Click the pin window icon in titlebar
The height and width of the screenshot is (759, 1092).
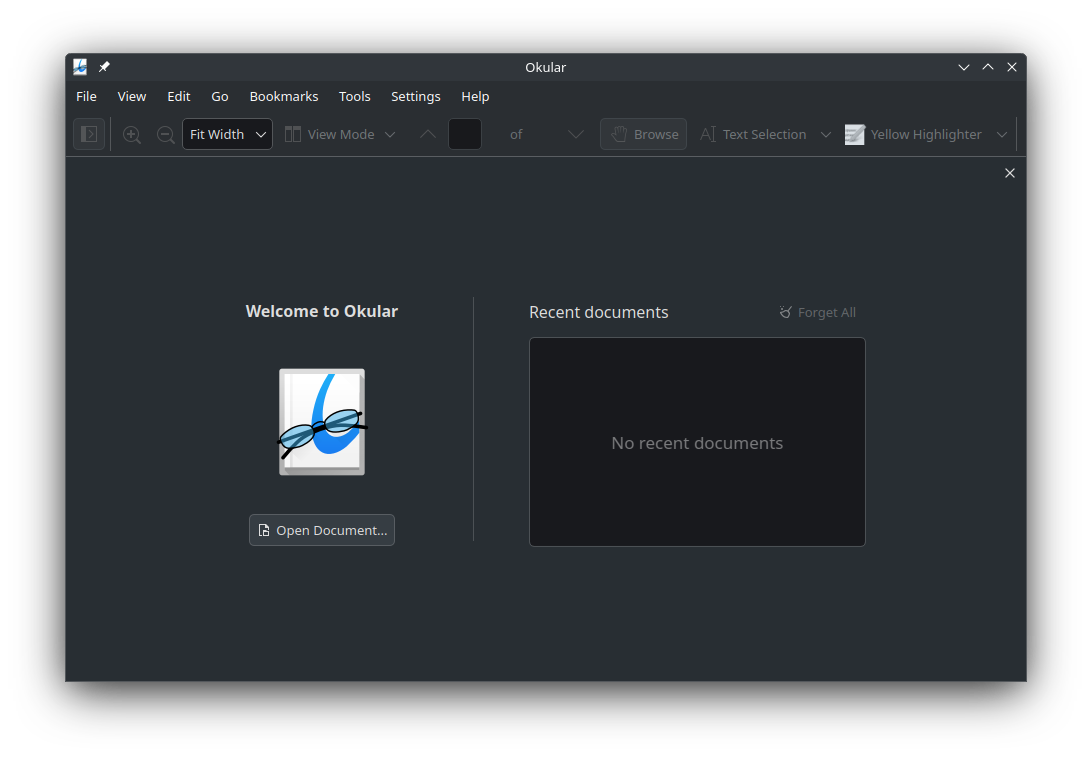click(x=104, y=67)
